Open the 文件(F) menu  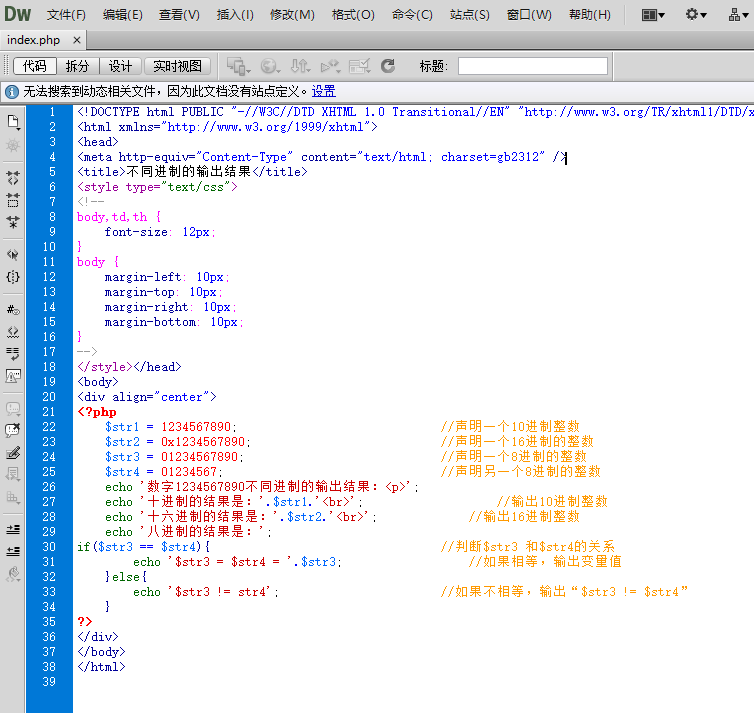[x=66, y=15]
